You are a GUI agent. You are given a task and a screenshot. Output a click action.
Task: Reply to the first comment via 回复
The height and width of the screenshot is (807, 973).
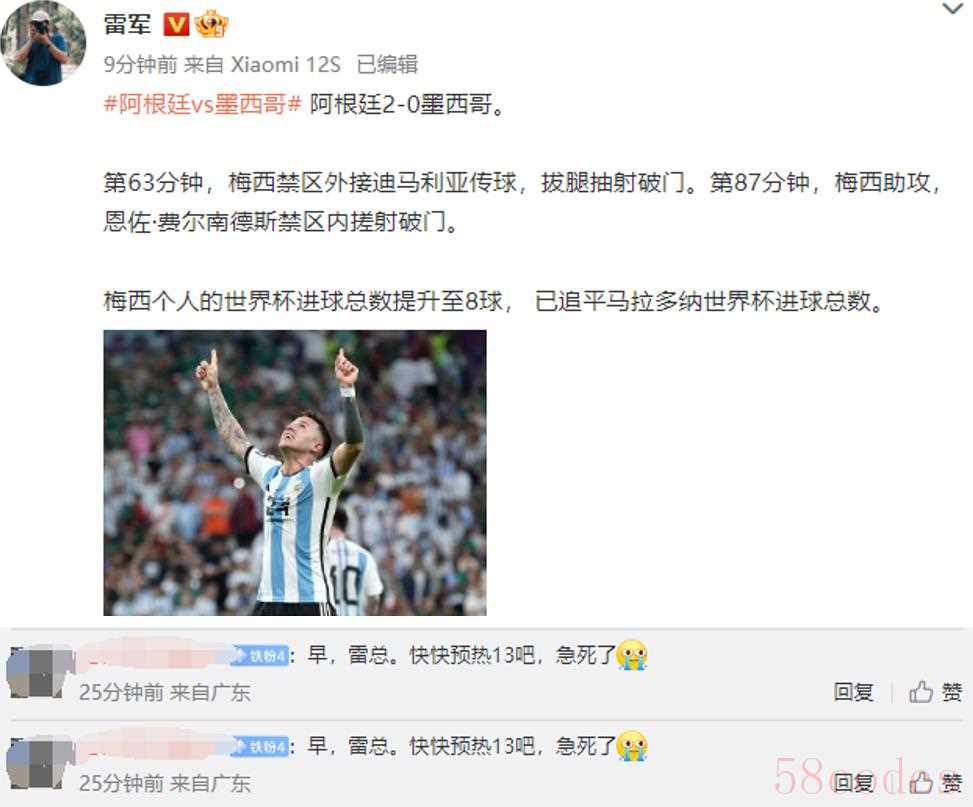point(853,692)
